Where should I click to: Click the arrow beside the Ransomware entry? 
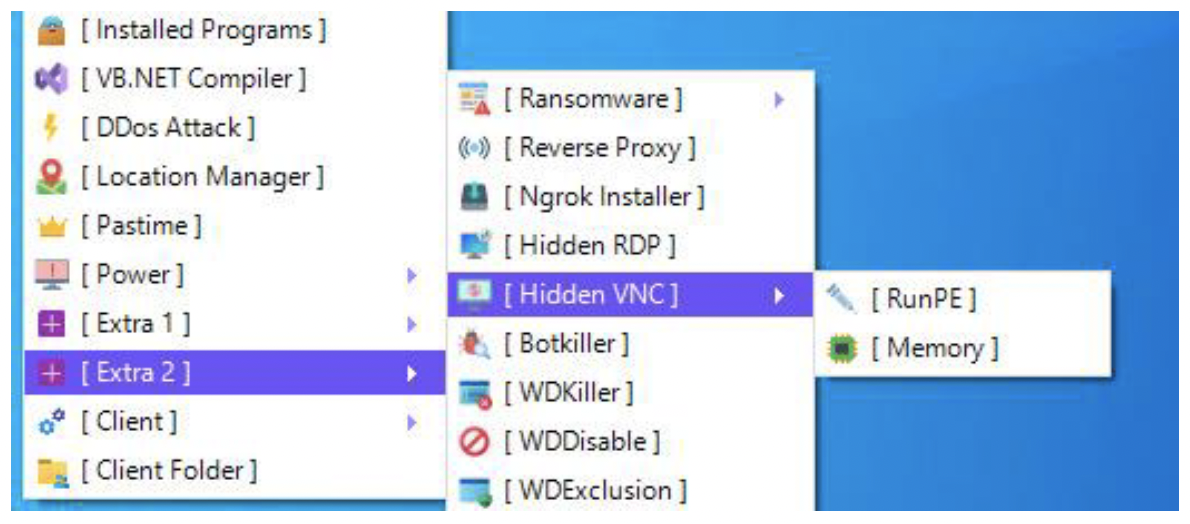[x=779, y=99]
